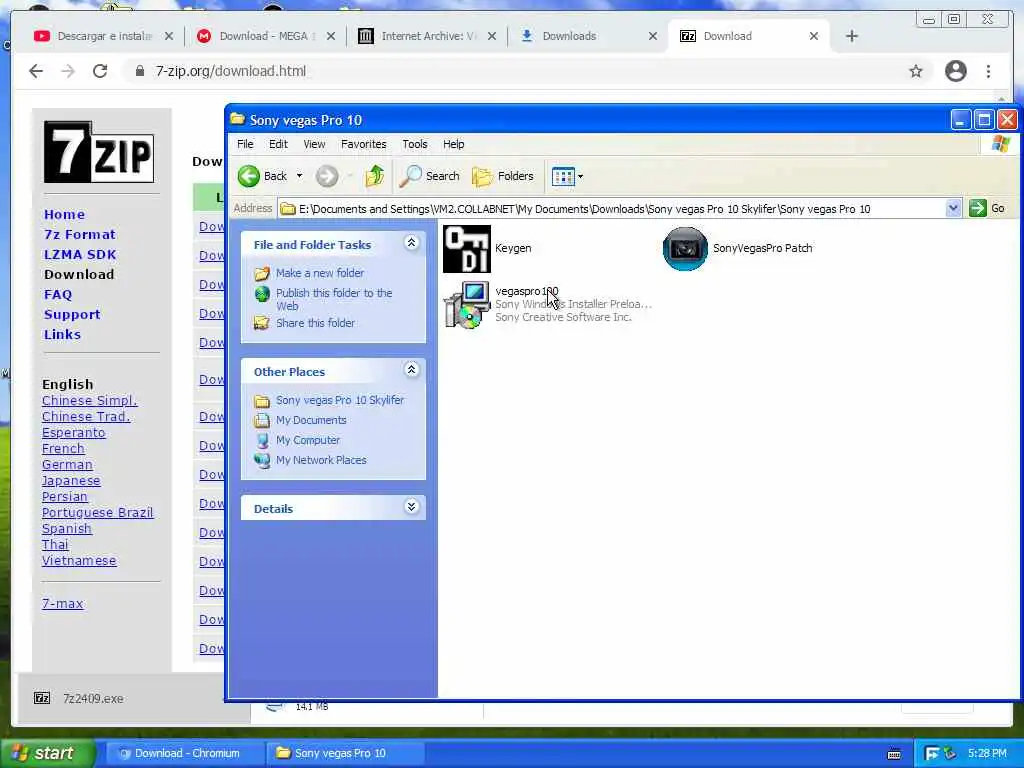Click the green Back arrow in Explorer
The height and width of the screenshot is (768, 1024).
[249, 176]
